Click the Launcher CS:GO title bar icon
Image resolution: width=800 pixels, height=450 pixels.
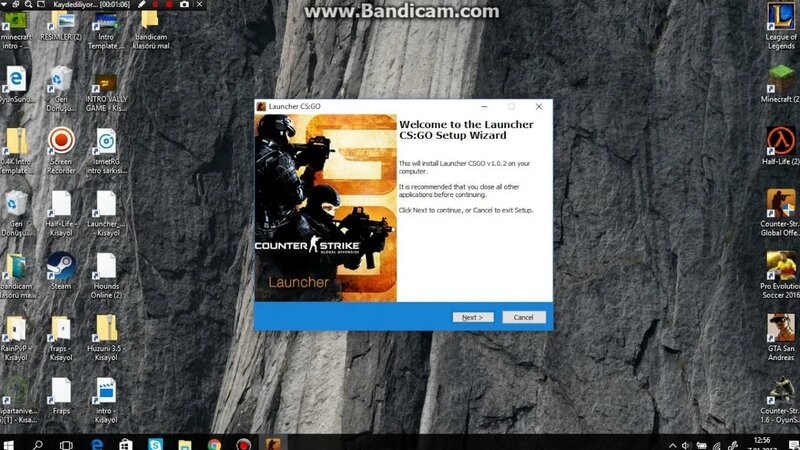coord(261,107)
